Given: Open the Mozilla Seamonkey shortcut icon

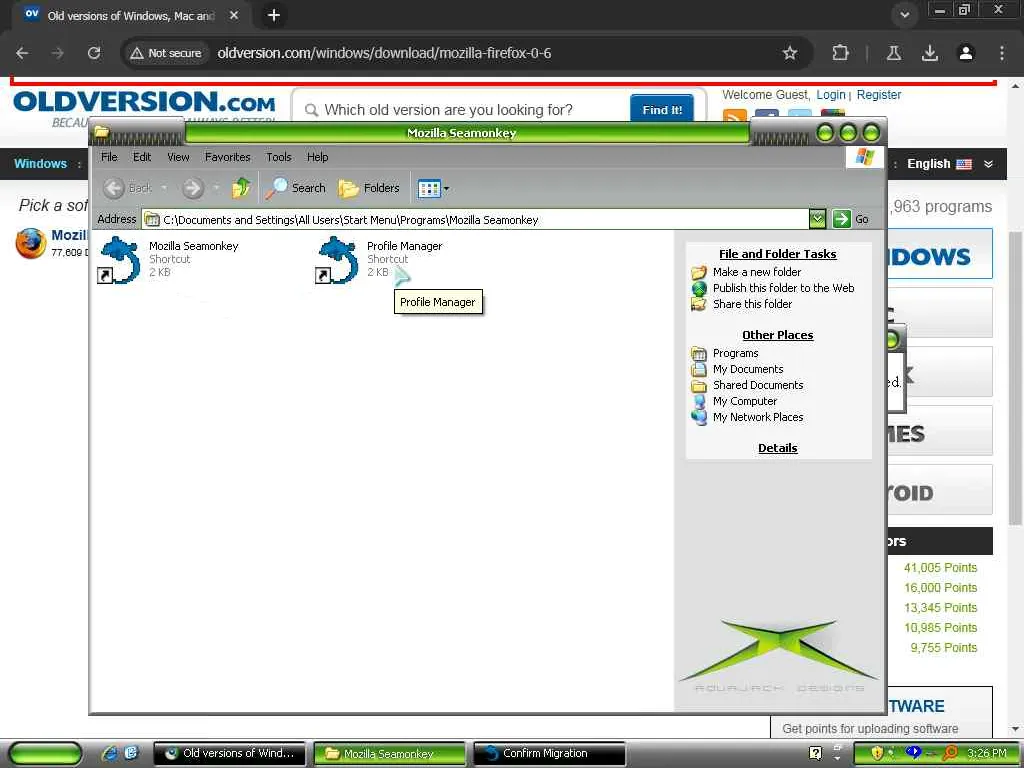Looking at the screenshot, I should click(x=119, y=259).
